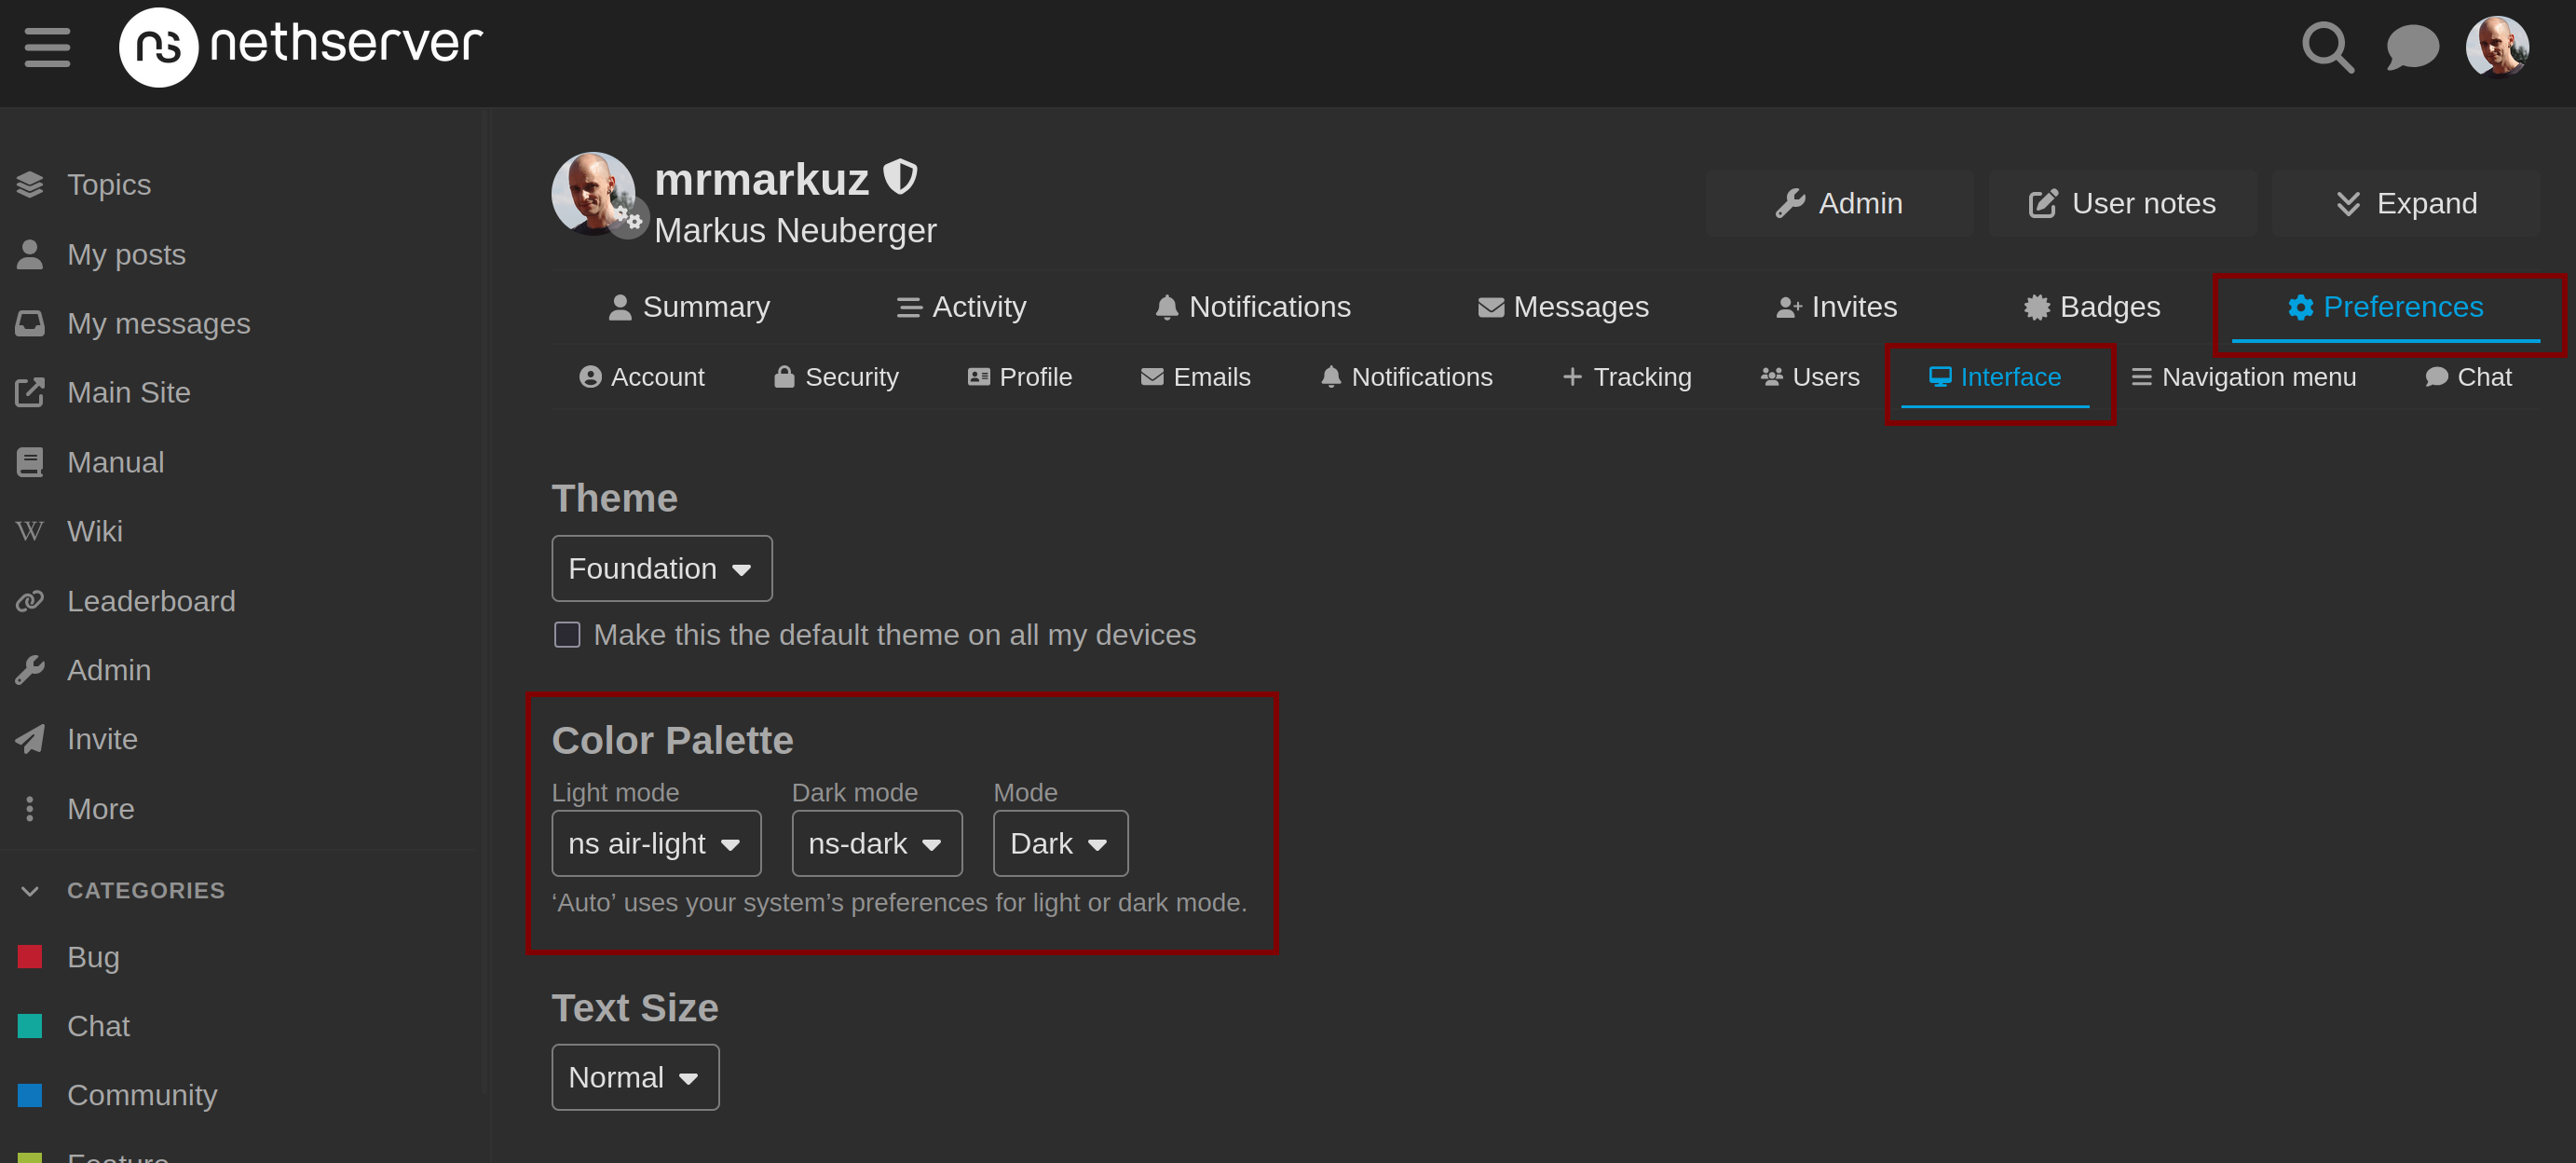Open the ns-dark dark mode dropdown
Viewport: 2576px width, 1163px height.
point(876,844)
